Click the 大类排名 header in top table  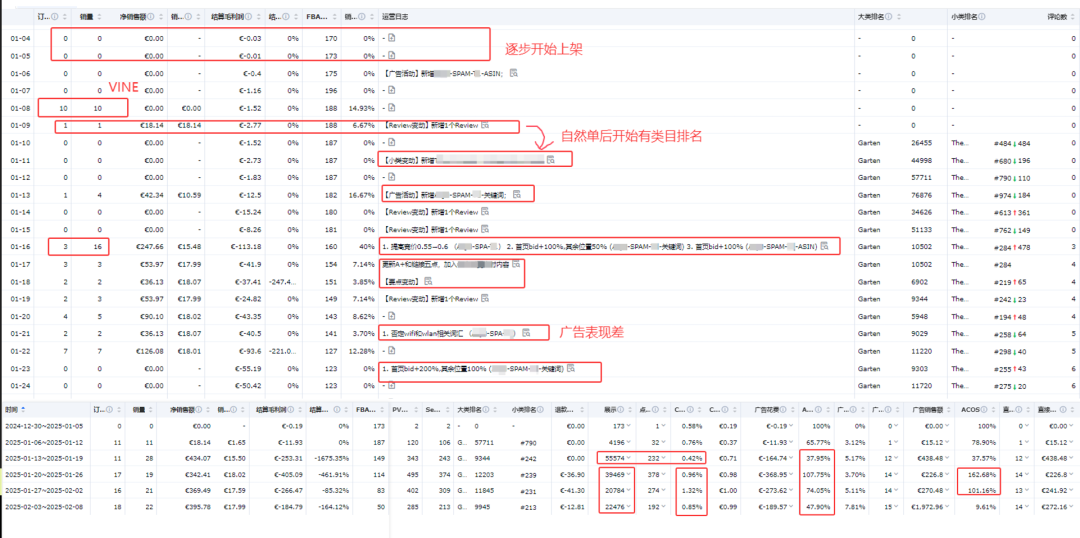[873, 16]
